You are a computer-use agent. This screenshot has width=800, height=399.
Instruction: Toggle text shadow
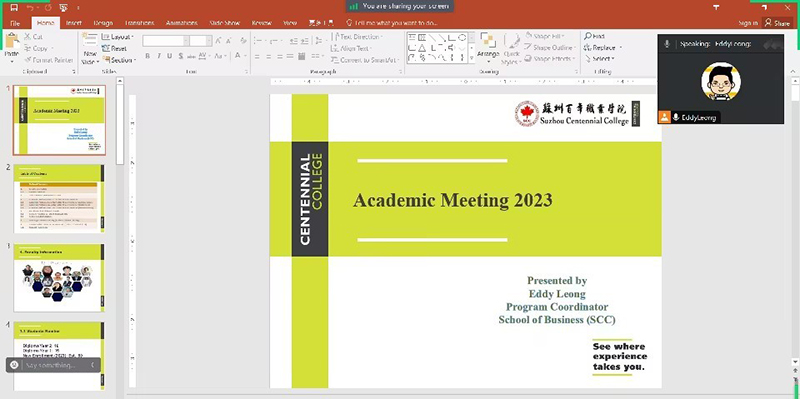181,56
